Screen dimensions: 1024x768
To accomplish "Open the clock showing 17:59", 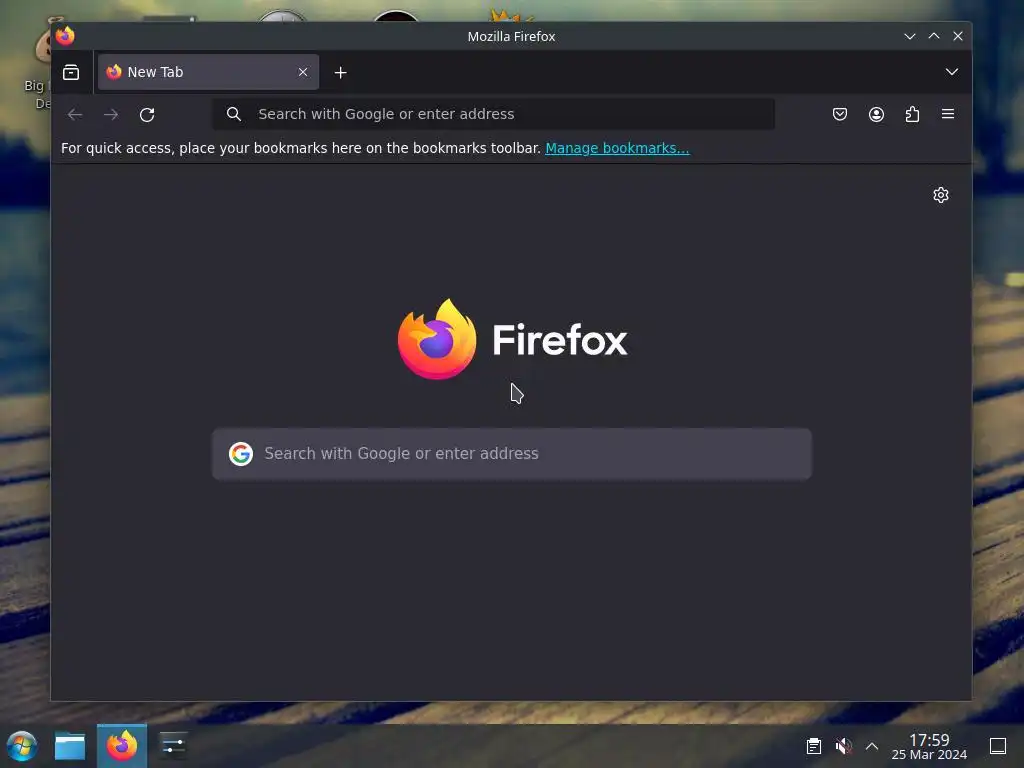I will [929, 746].
